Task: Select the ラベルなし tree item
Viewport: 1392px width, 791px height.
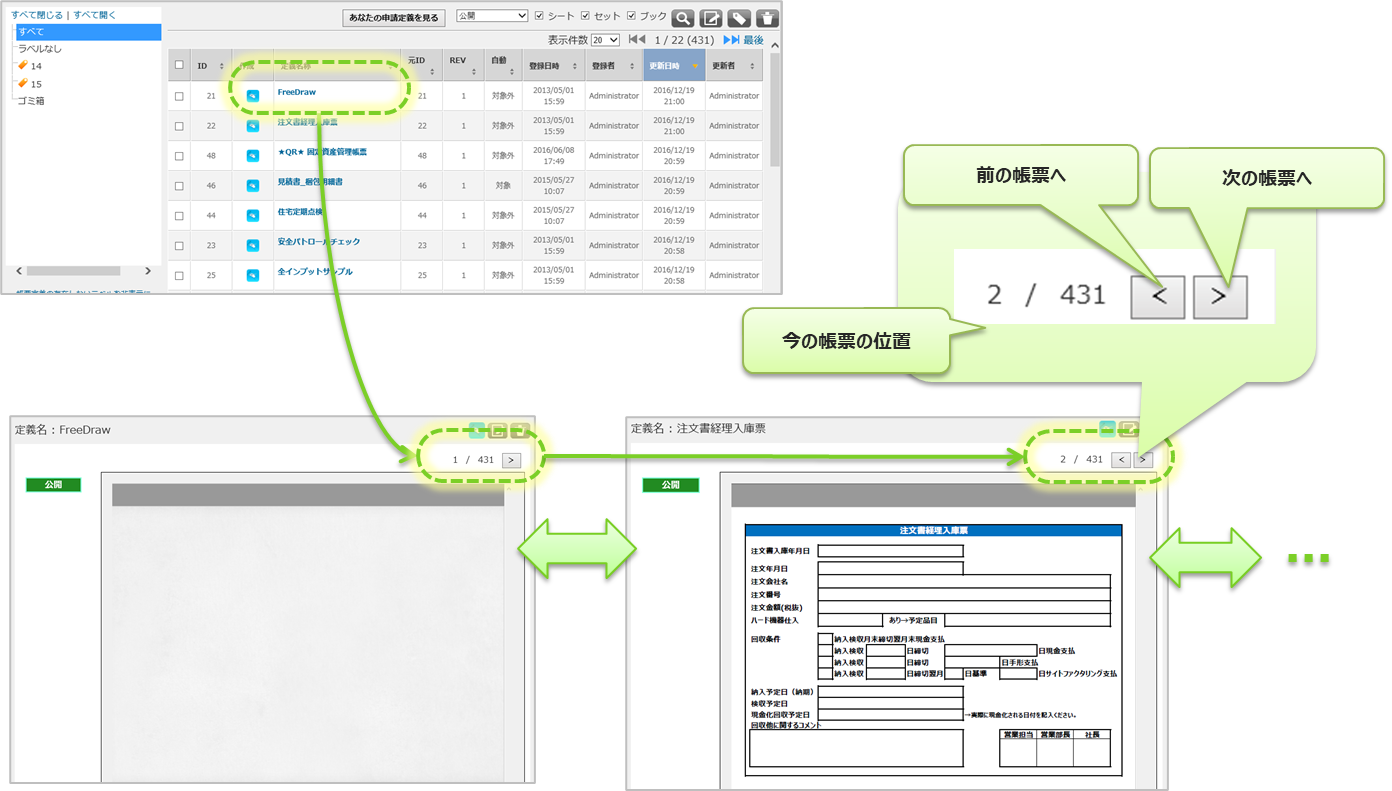Action: 40,48
